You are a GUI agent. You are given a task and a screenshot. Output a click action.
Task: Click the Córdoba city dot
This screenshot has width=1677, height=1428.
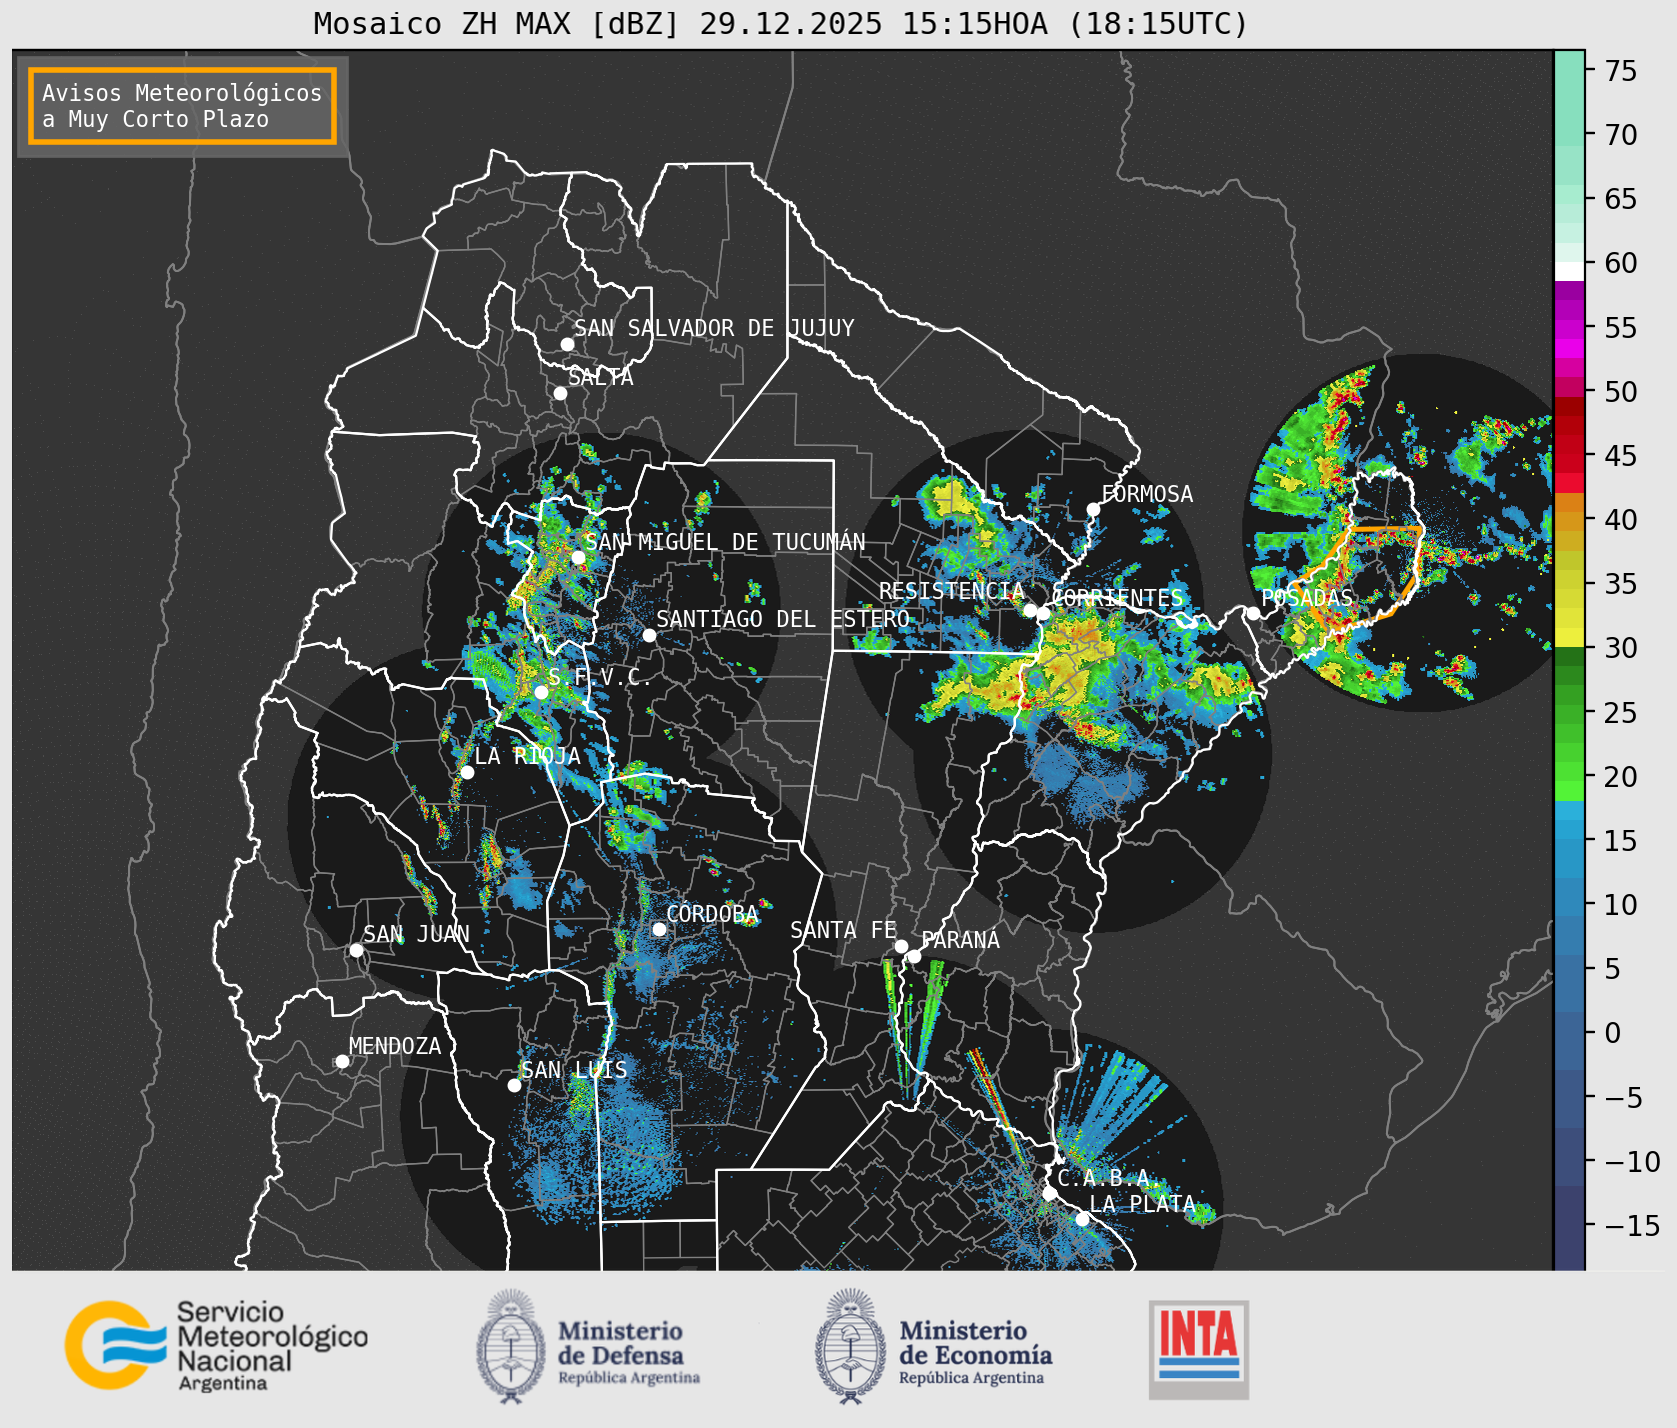tap(659, 929)
